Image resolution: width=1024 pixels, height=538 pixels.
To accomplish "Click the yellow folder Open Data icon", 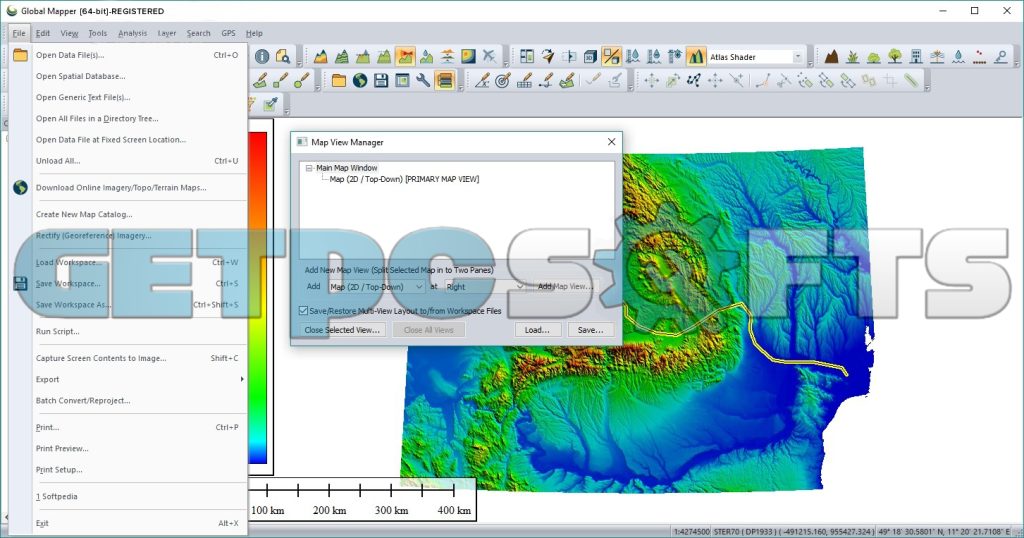I will [338, 81].
